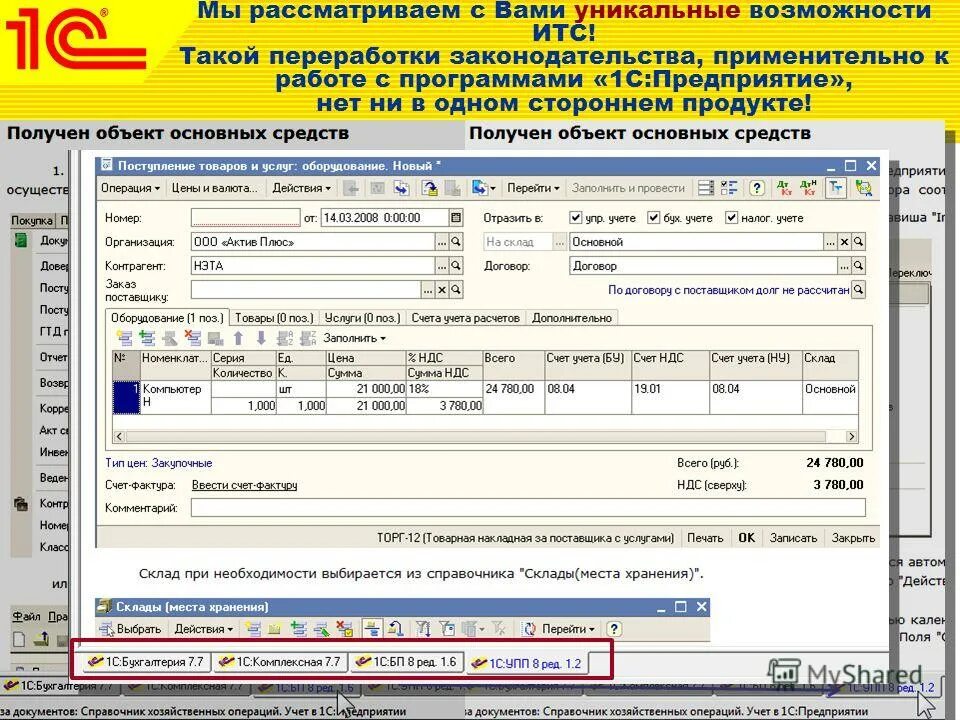Open Договор record with magnifier icon

pos(858,266)
